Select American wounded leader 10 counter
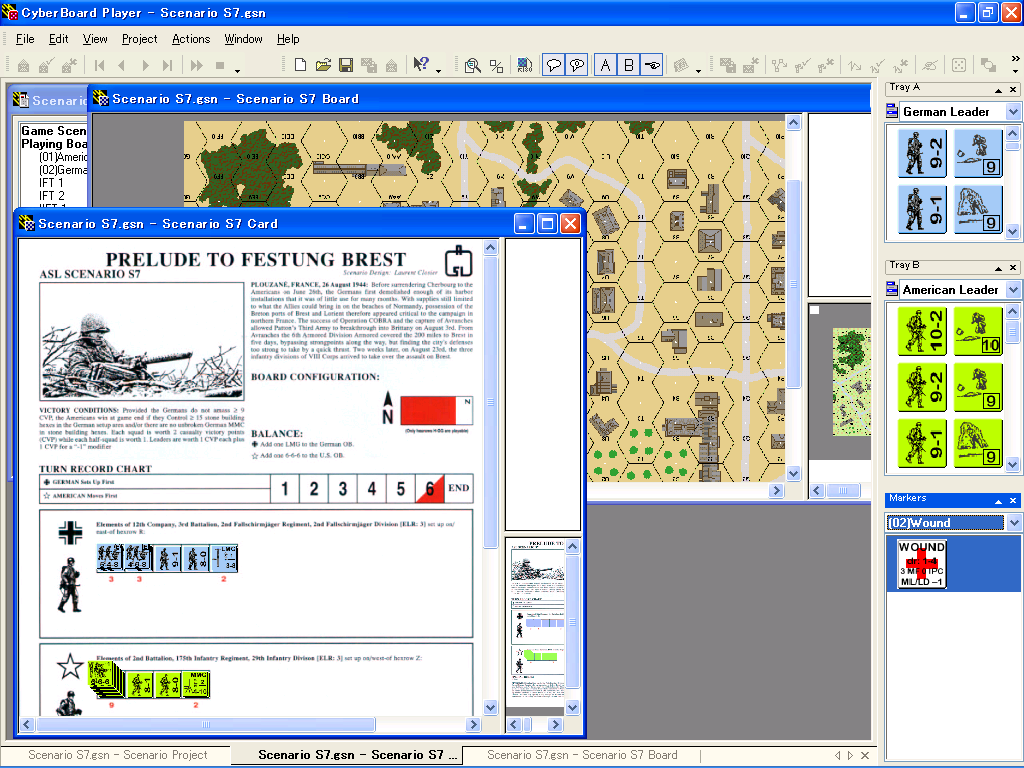 978,331
